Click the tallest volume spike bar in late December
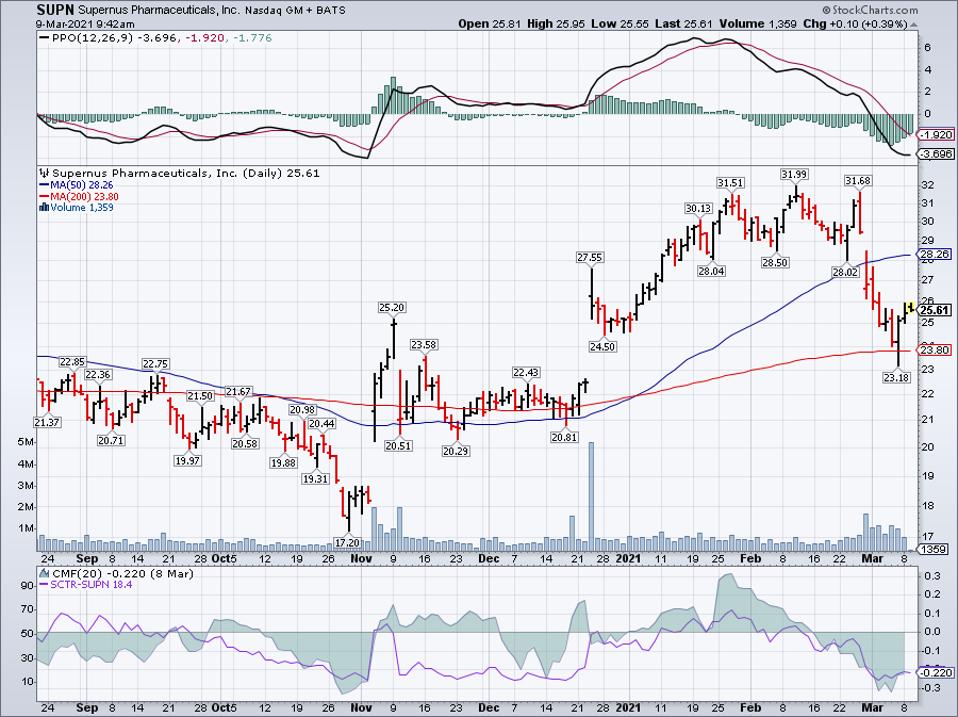The height and width of the screenshot is (717, 958). 591,497
